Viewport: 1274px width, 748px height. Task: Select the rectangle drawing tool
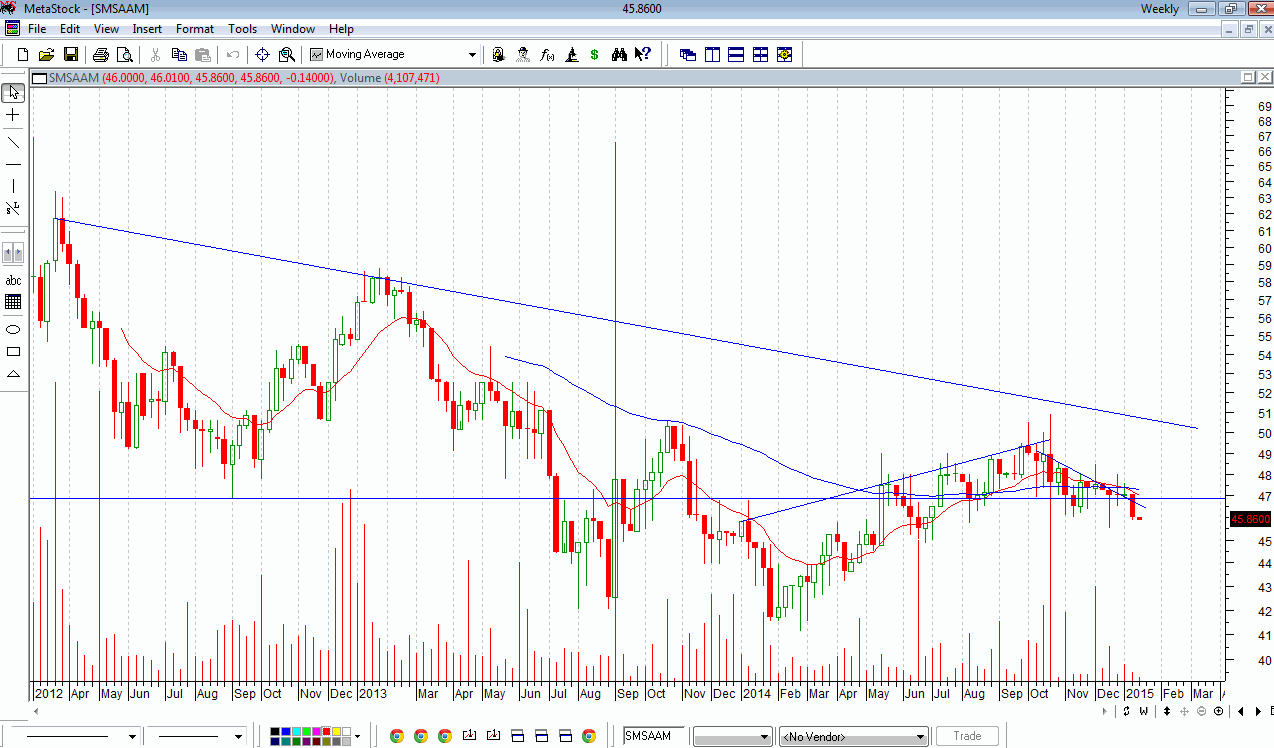[x=13, y=351]
